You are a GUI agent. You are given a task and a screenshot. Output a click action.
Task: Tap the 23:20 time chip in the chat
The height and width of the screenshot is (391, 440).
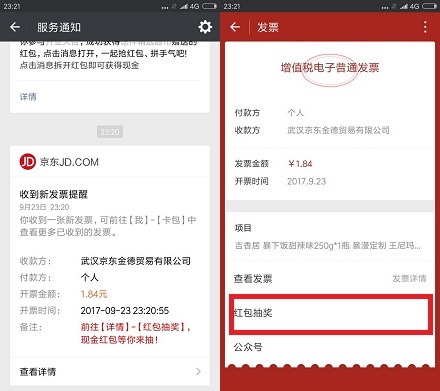(110, 132)
